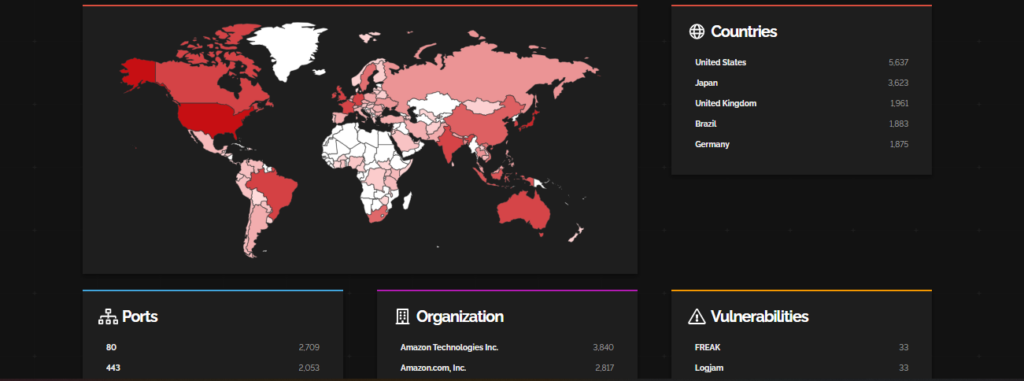The width and height of the screenshot is (1024, 381).
Task: Click United Kingdom count 1,961
Action: pos(899,103)
